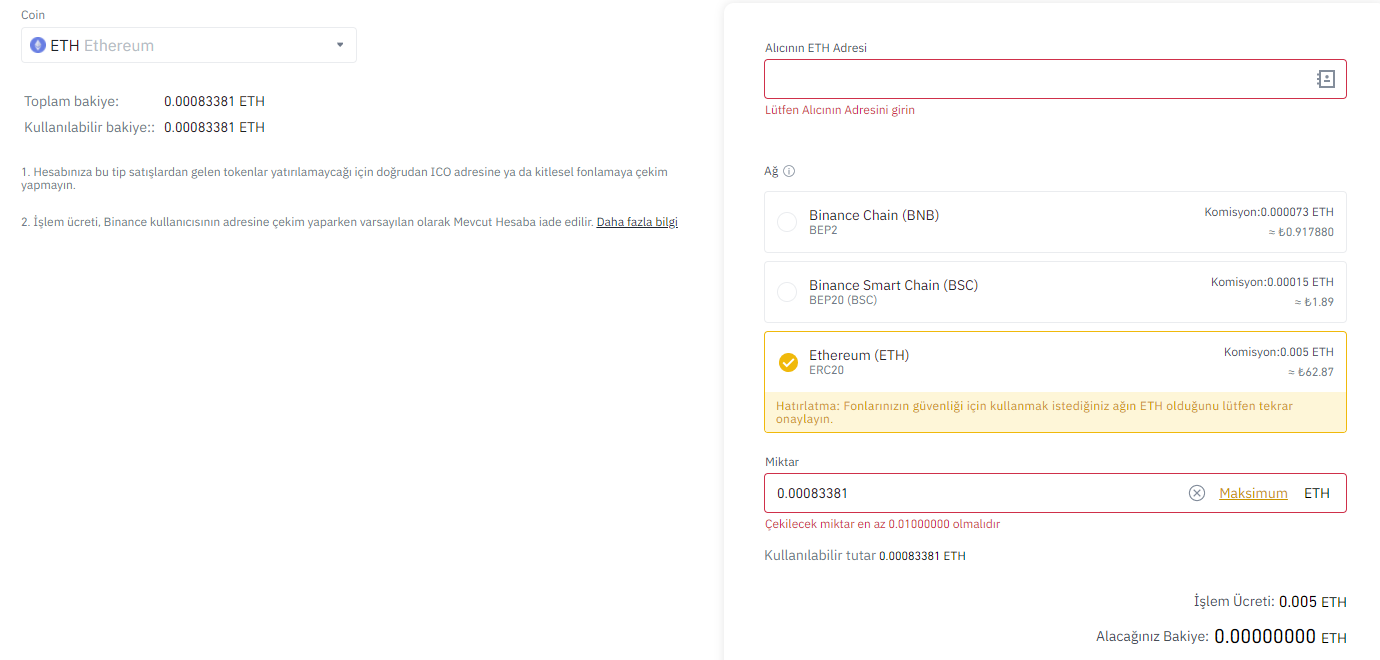Open the Daha fazla bilgi link
1380x660 pixels.
tap(637, 222)
